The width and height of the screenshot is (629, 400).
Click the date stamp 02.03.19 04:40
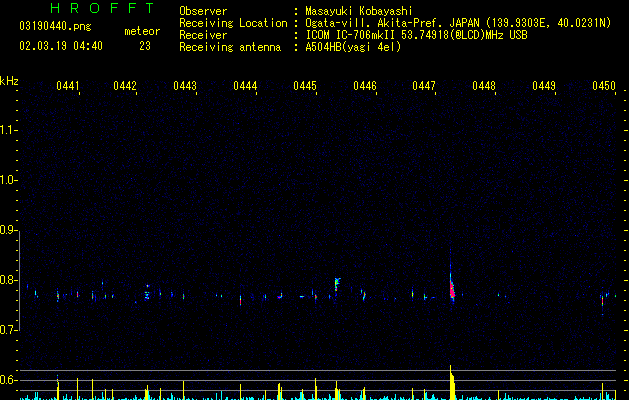tap(61, 46)
